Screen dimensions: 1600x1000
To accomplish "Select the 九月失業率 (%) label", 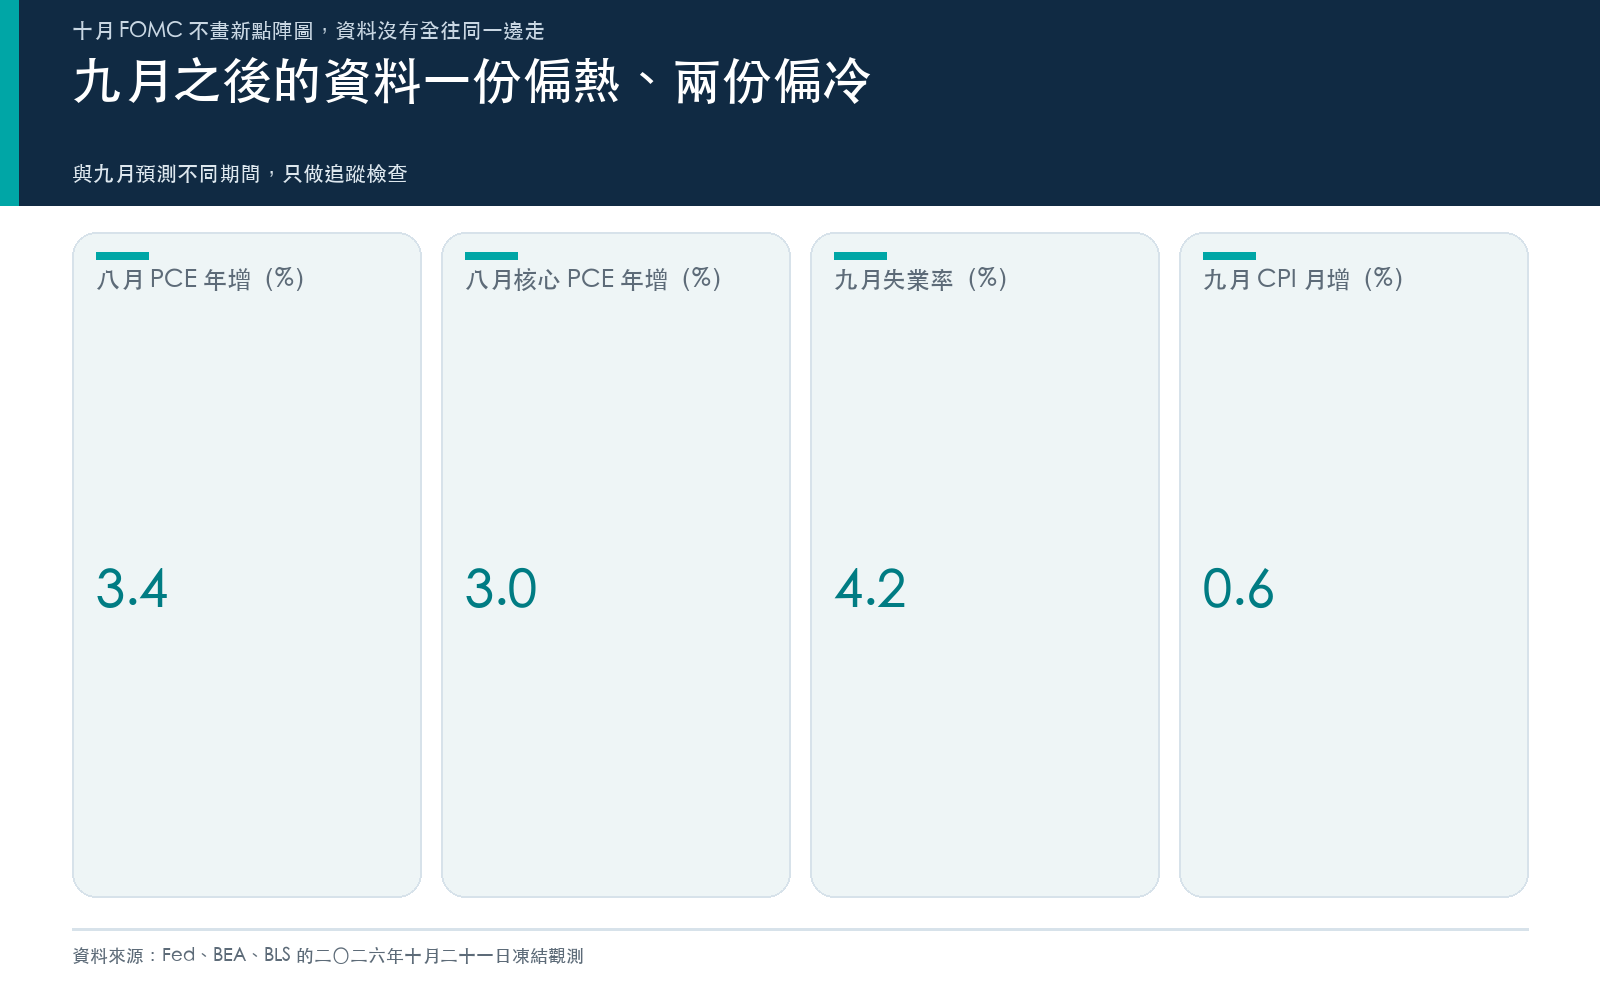I will click(921, 279).
